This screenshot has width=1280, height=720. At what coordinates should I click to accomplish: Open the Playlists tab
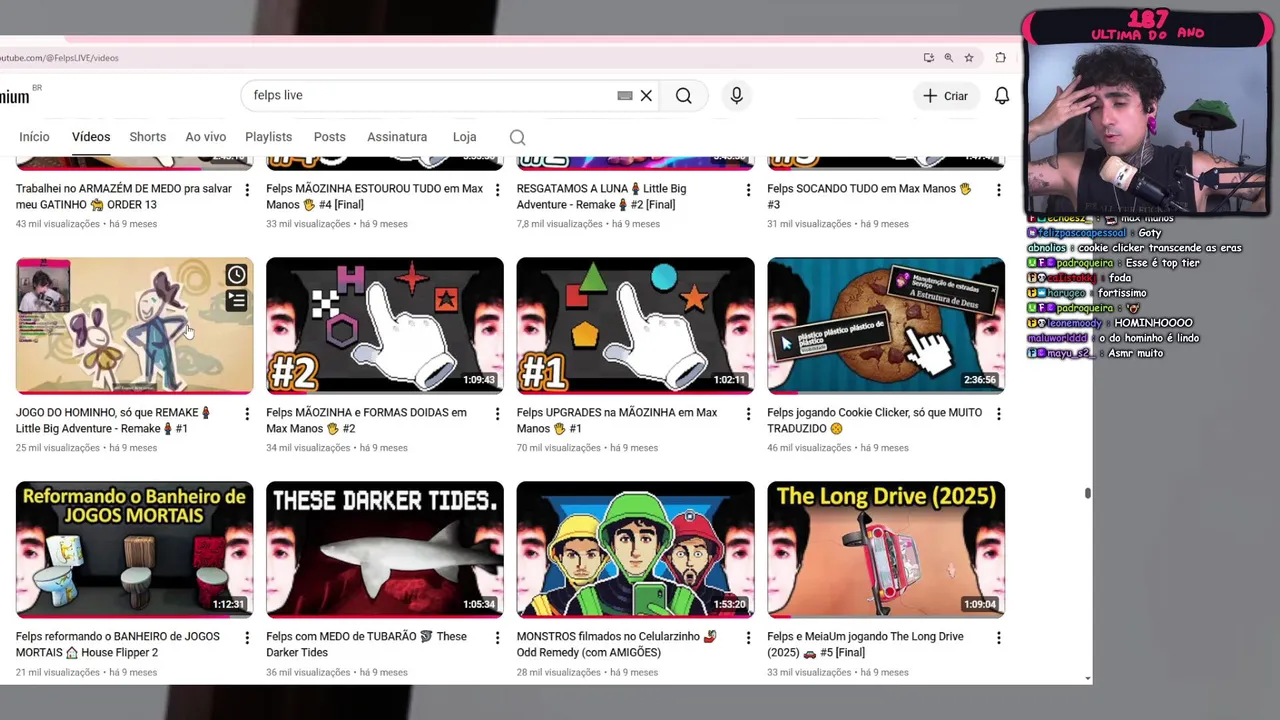pyautogui.click(x=269, y=137)
